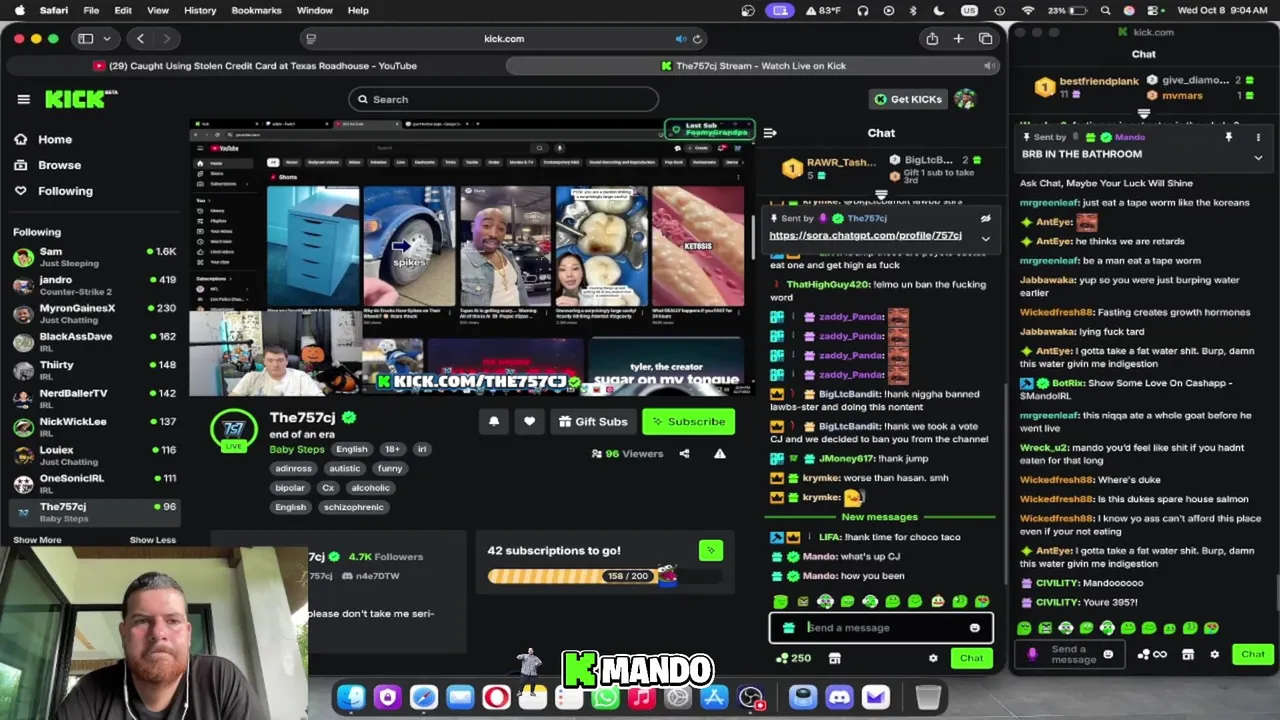Reload page in Safari address bar

coord(697,39)
